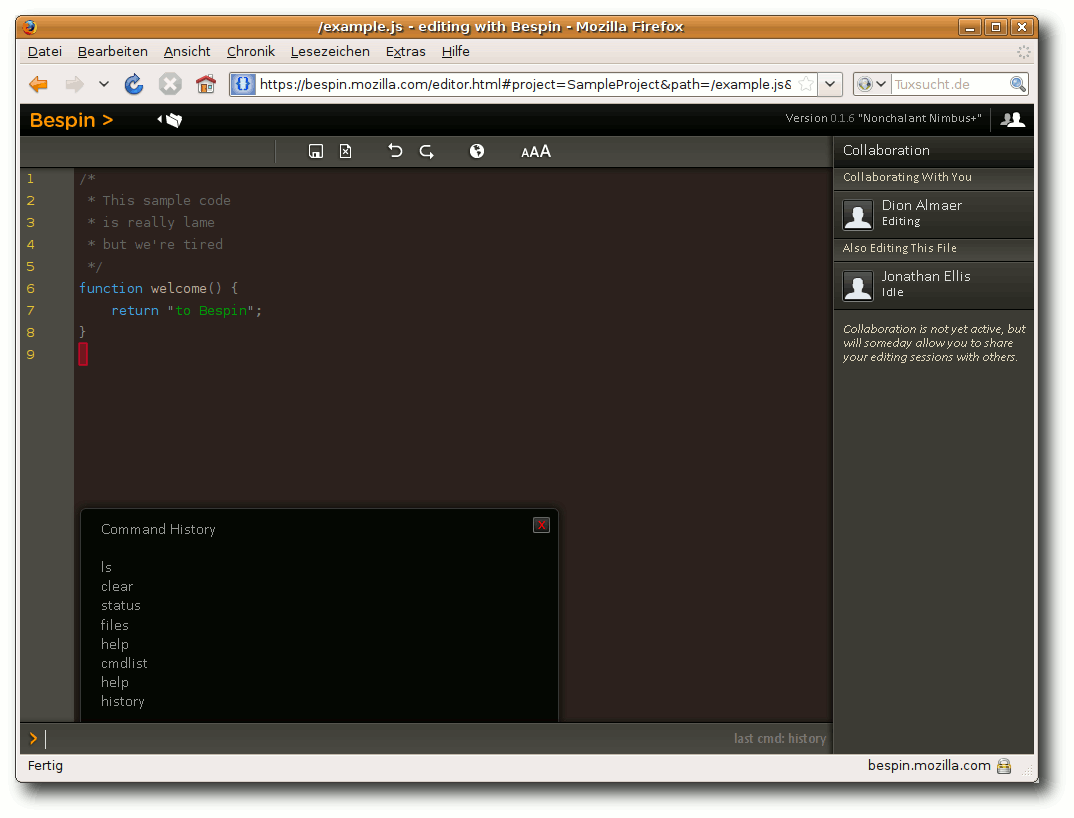The image size is (1074, 818).
Task: Click the Bespin command line input
Action: (x=384, y=739)
